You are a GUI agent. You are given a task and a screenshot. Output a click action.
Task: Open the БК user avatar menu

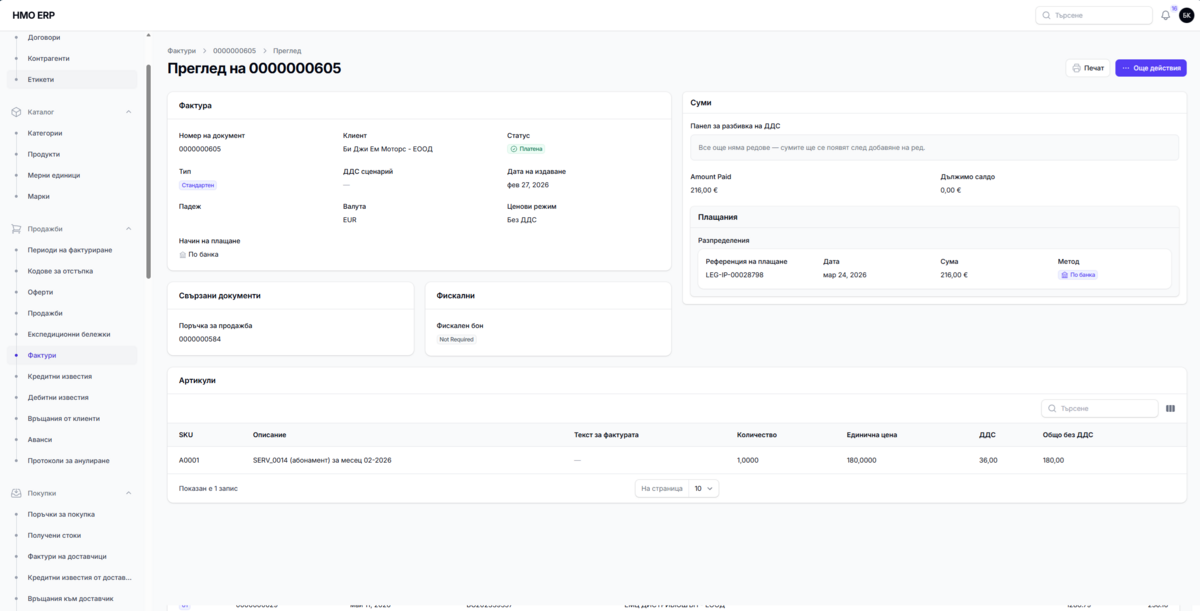1186,15
